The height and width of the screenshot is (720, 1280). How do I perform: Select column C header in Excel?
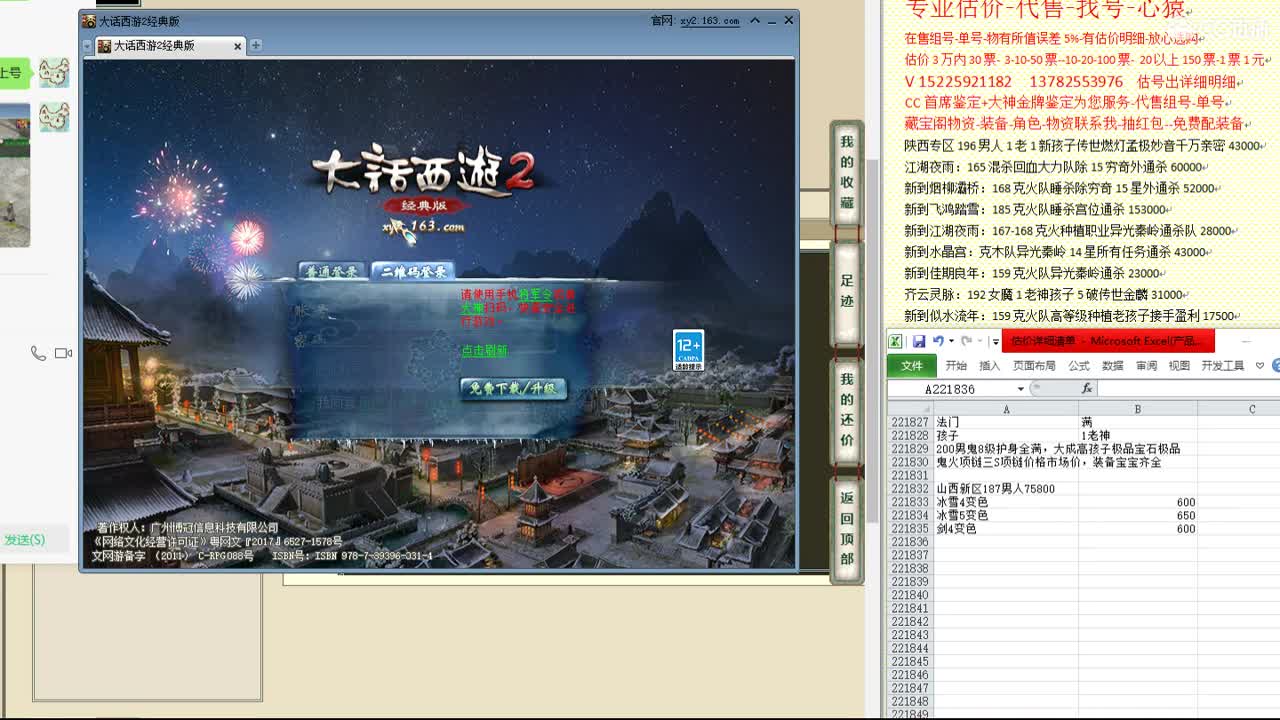pyautogui.click(x=1240, y=409)
